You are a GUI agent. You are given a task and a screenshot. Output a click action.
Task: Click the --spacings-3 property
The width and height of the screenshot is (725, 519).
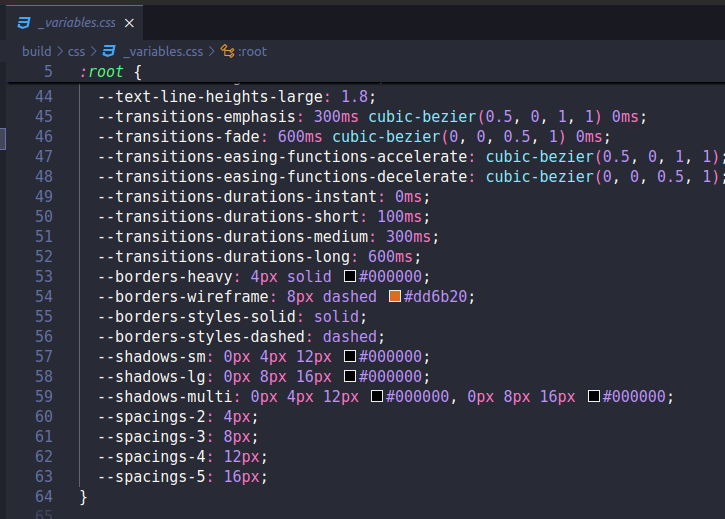152,437
